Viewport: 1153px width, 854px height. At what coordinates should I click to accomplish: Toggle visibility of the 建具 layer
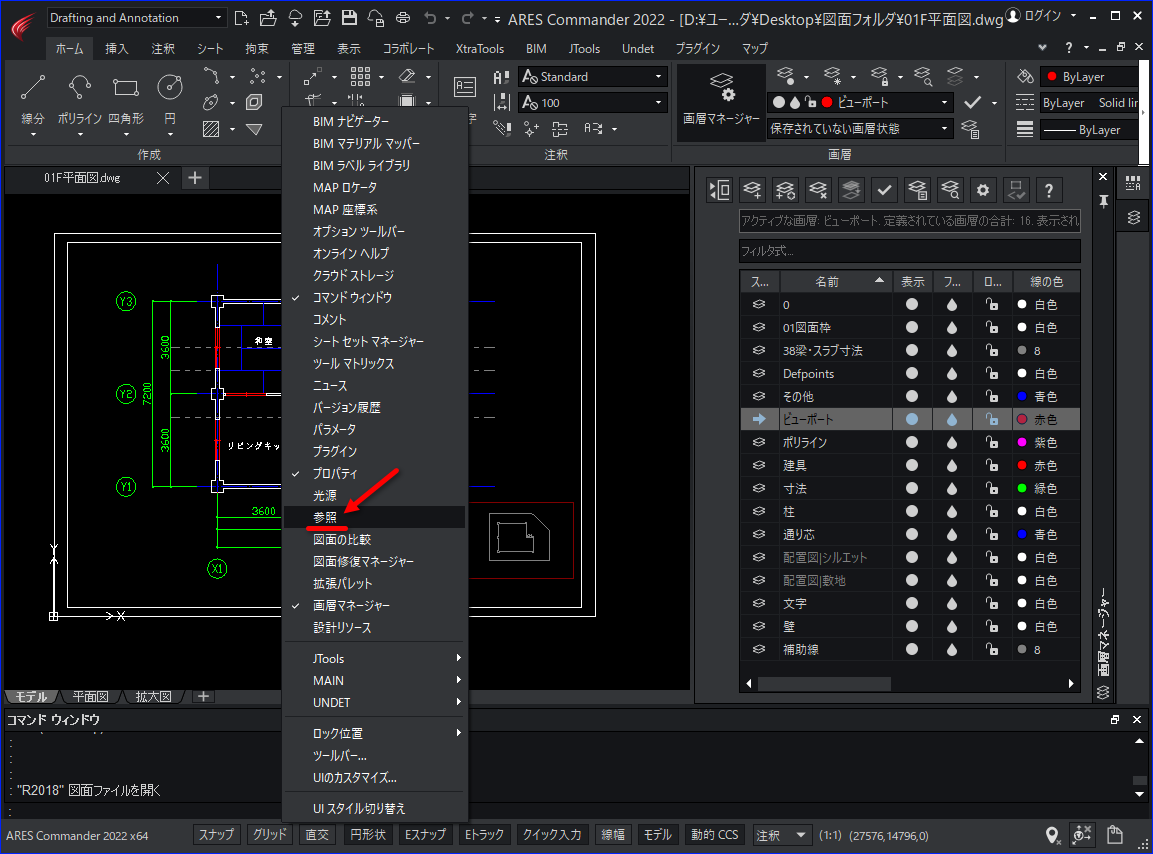pos(912,465)
